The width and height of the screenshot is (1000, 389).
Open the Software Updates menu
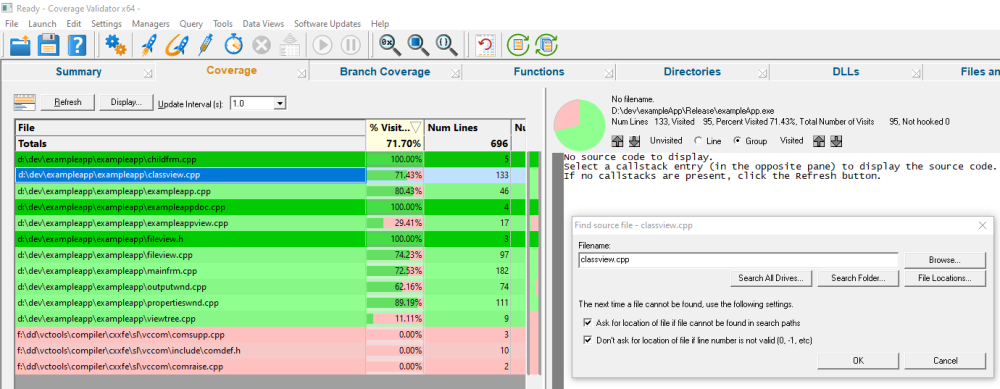tap(327, 24)
